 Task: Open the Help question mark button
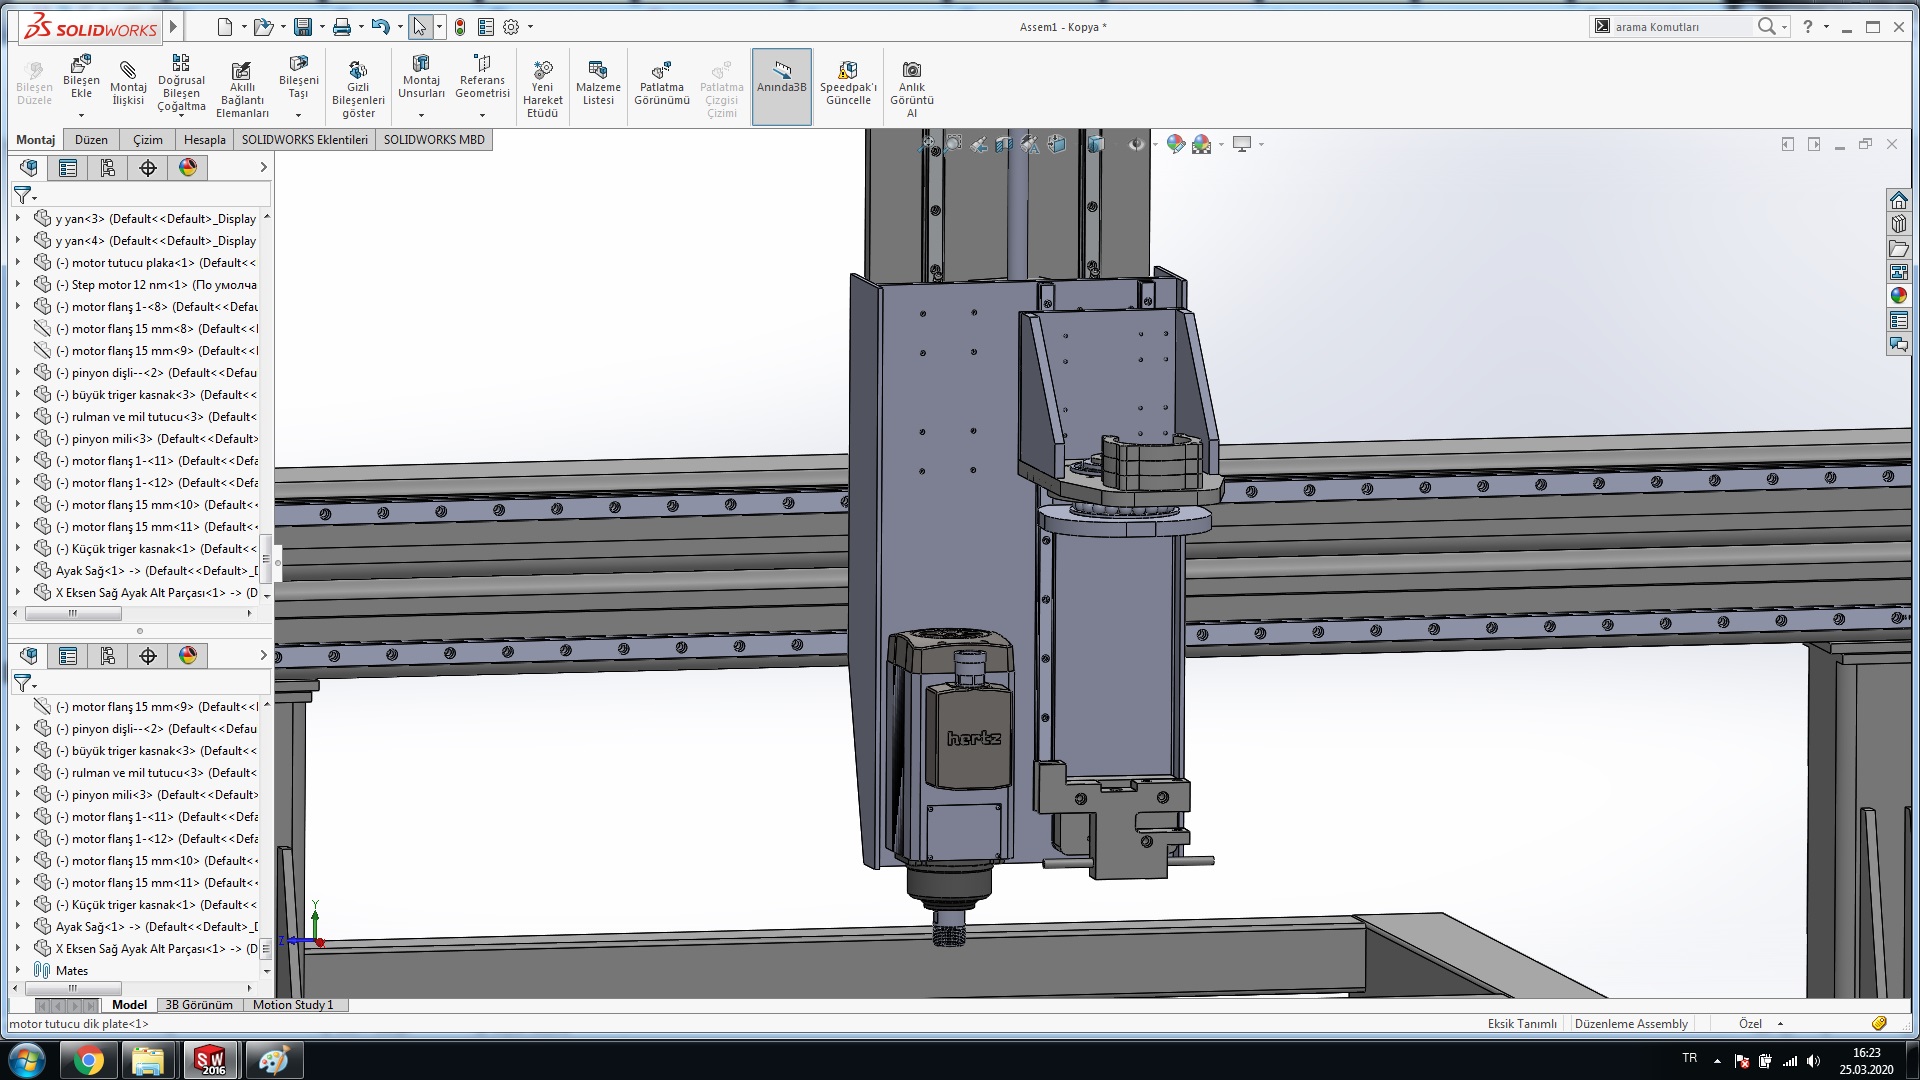1807,27
